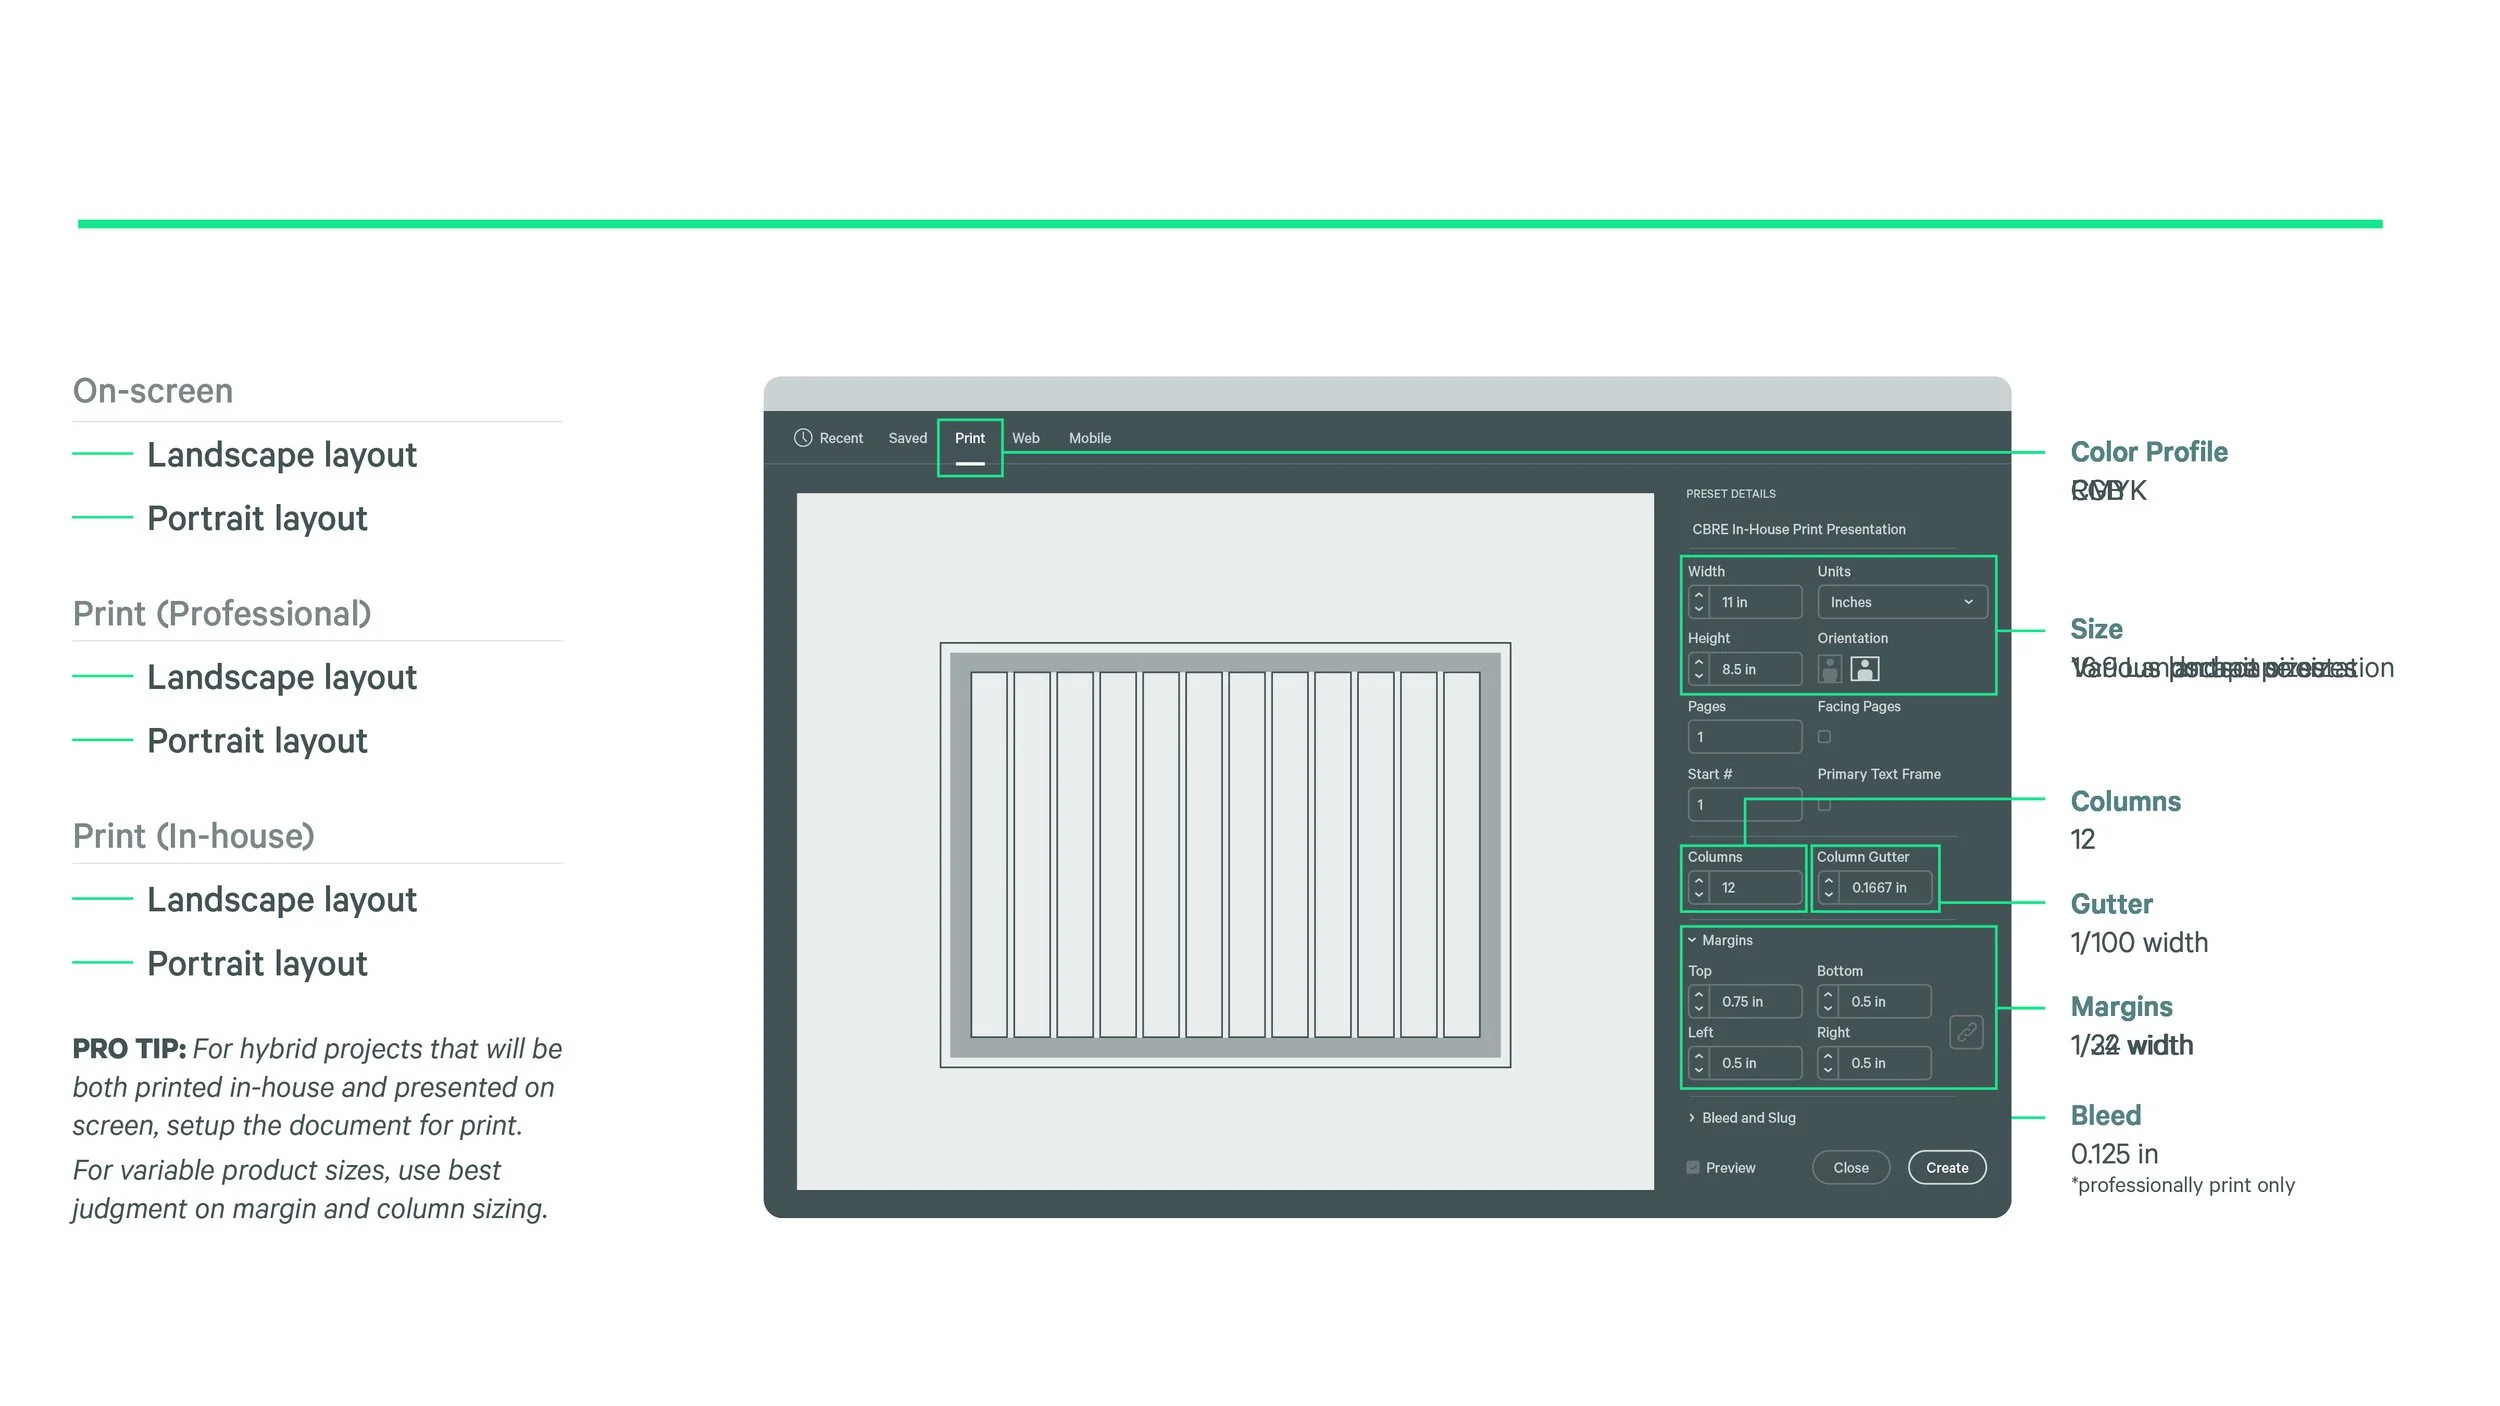Click the Top margin field 0.75 in
Viewport: 2500px width, 1406px height.
coord(1745,1001)
